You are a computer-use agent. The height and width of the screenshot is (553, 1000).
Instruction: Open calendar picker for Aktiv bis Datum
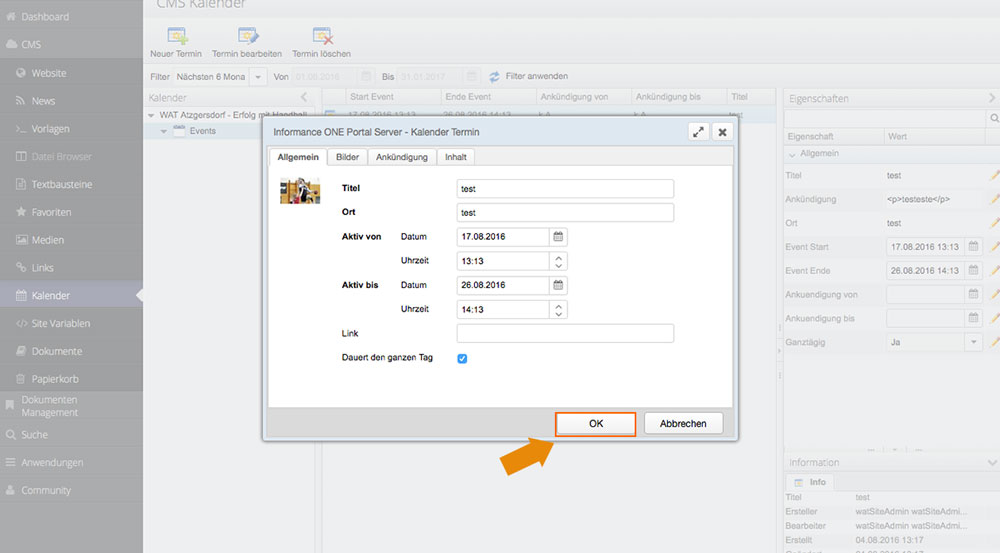(x=559, y=285)
